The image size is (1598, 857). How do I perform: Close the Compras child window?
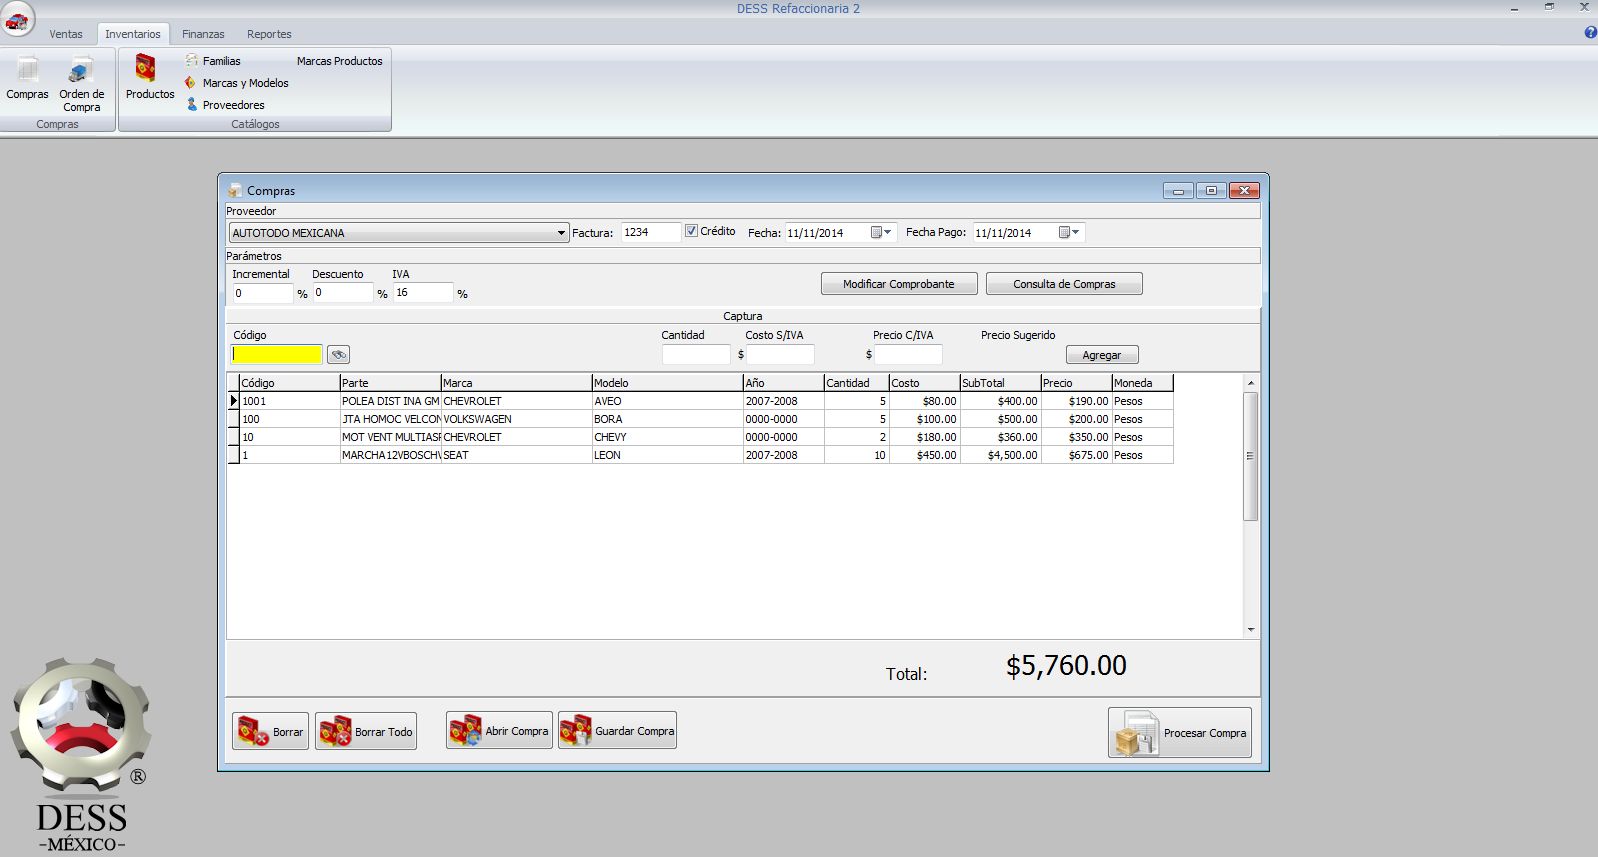(x=1244, y=190)
